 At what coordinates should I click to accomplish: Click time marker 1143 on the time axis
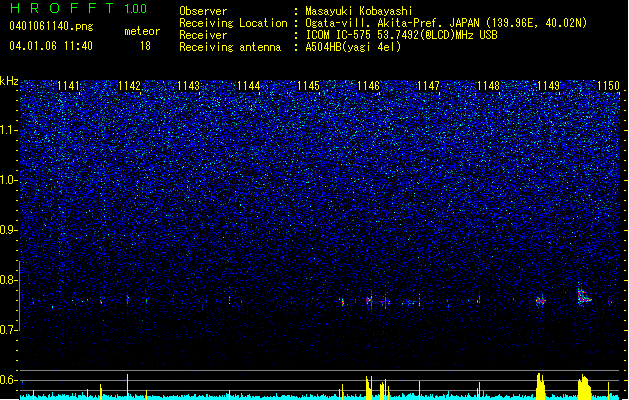(x=189, y=86)
